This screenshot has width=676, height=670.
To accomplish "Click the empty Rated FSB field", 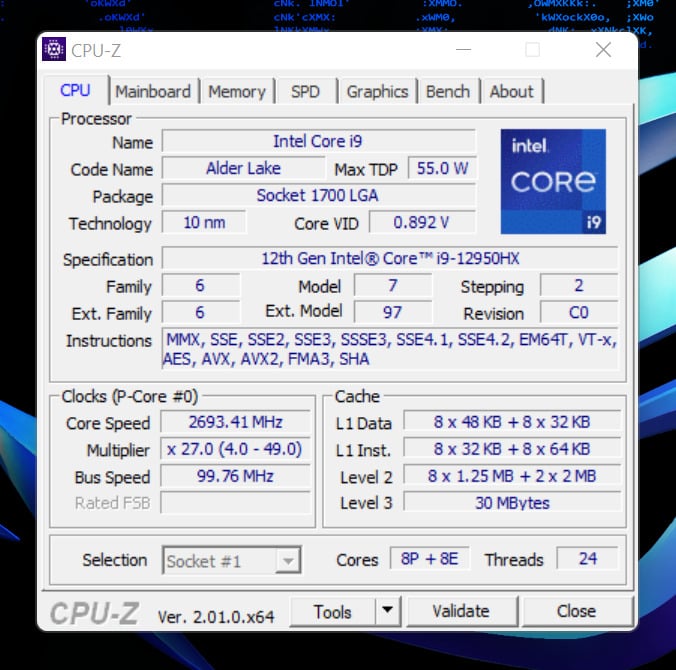I will [x=236, y=503].
